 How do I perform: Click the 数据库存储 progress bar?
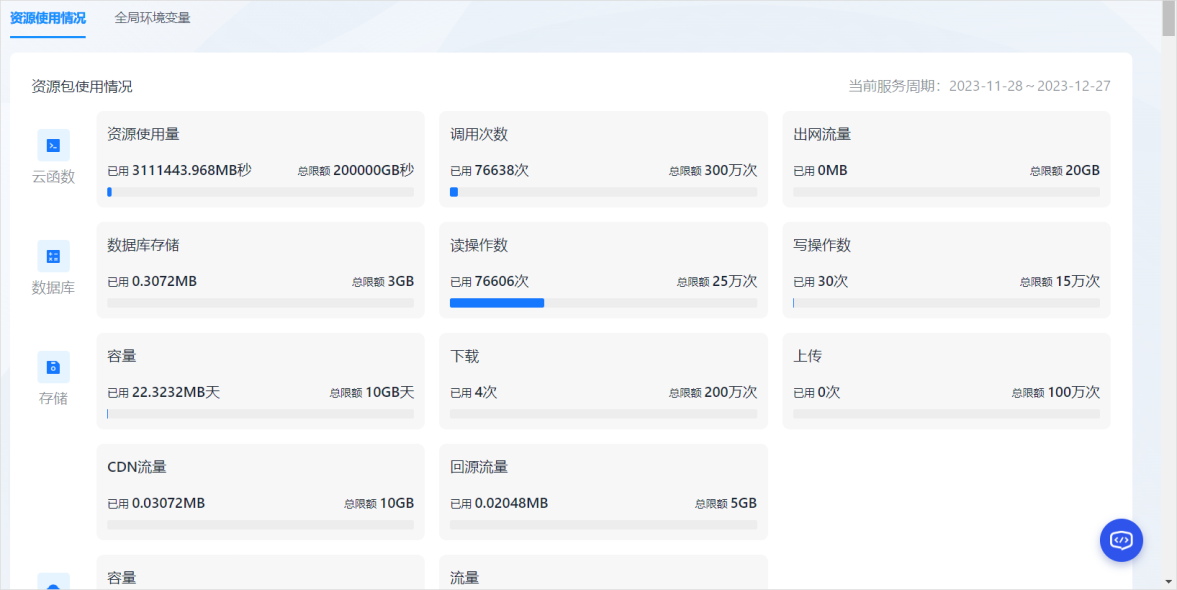pyautogui.click(x=260, y=303)
